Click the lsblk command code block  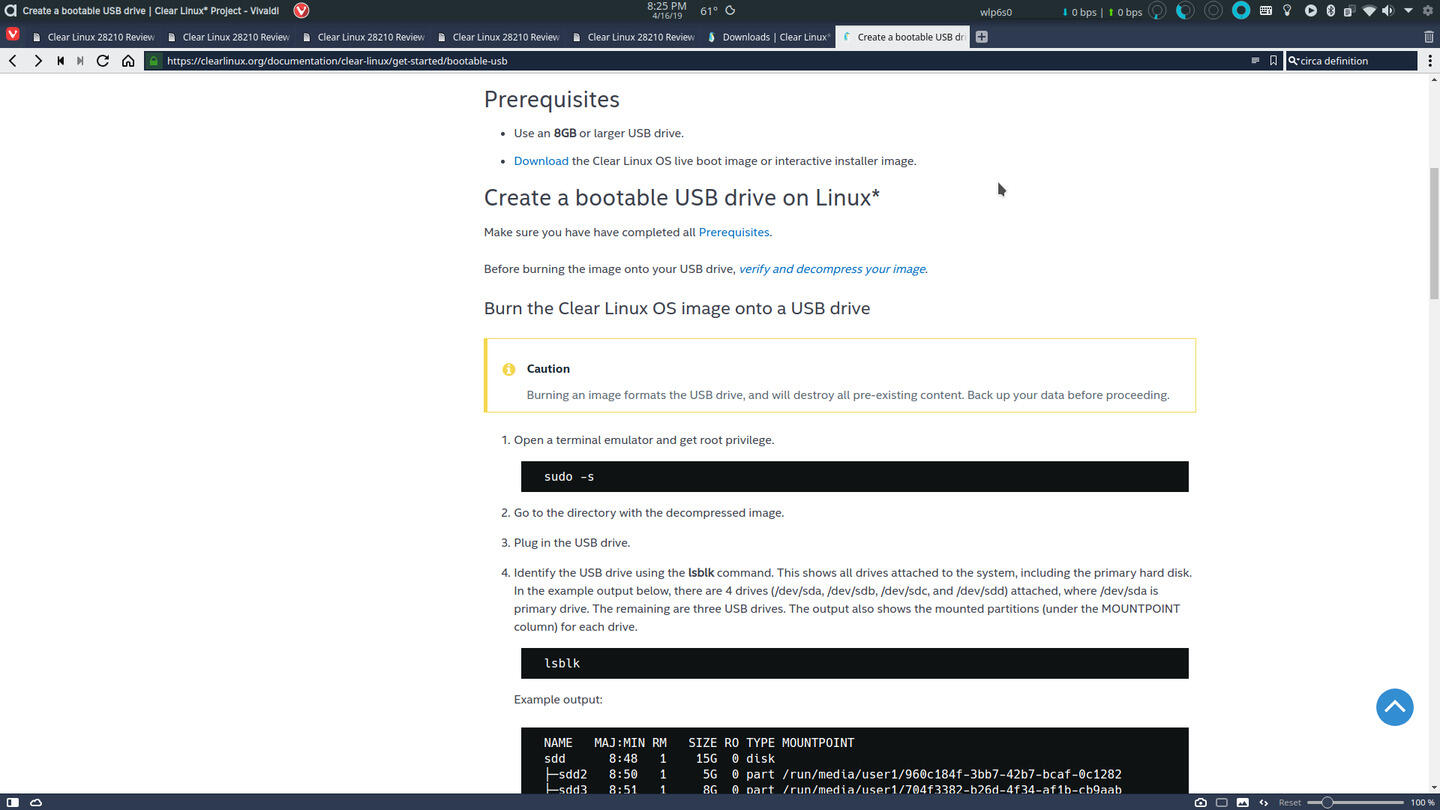854,663
